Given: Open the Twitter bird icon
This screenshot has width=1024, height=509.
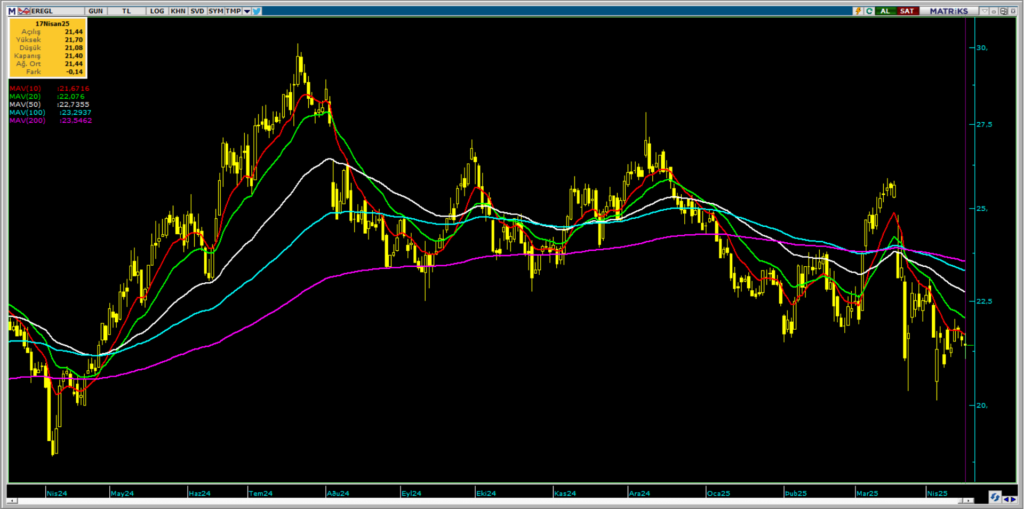Looking at the screenshot, I should [257, 10].
